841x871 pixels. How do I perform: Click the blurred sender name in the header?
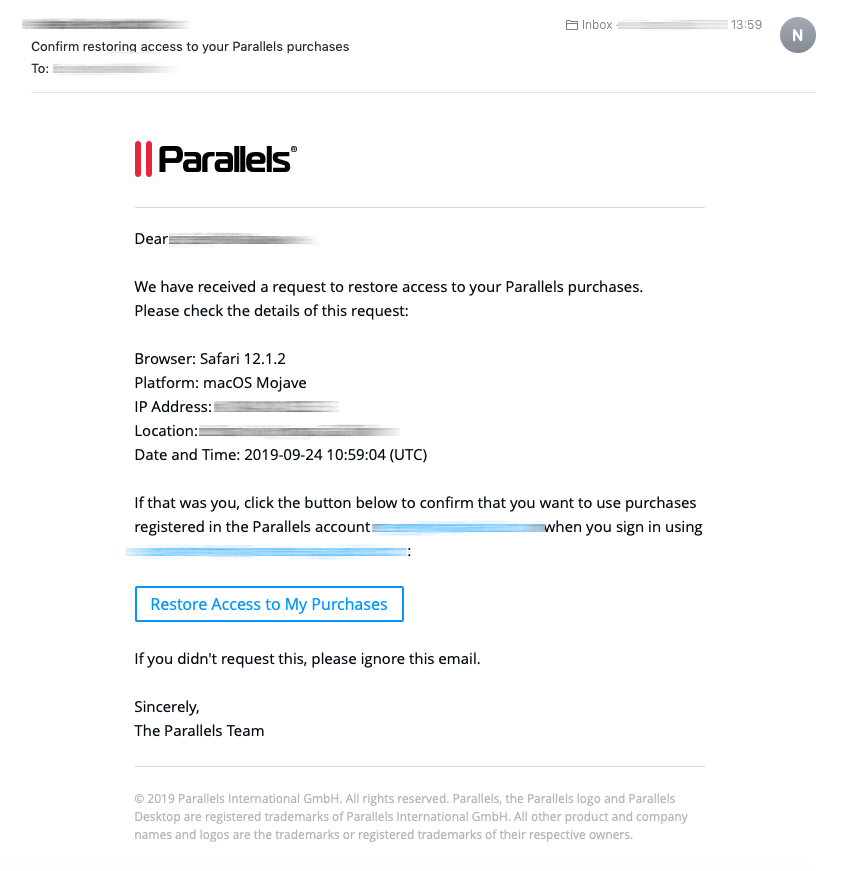pyautogui.click(x=105, y=24)
